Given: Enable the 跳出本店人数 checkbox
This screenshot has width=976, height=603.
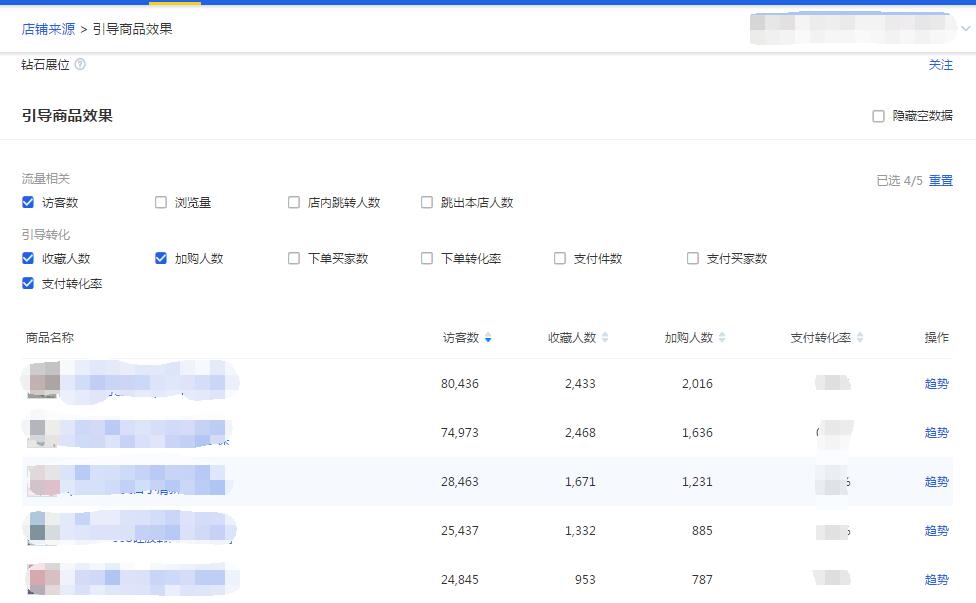Looking at the screenshot, I should [x=427, y=202].
